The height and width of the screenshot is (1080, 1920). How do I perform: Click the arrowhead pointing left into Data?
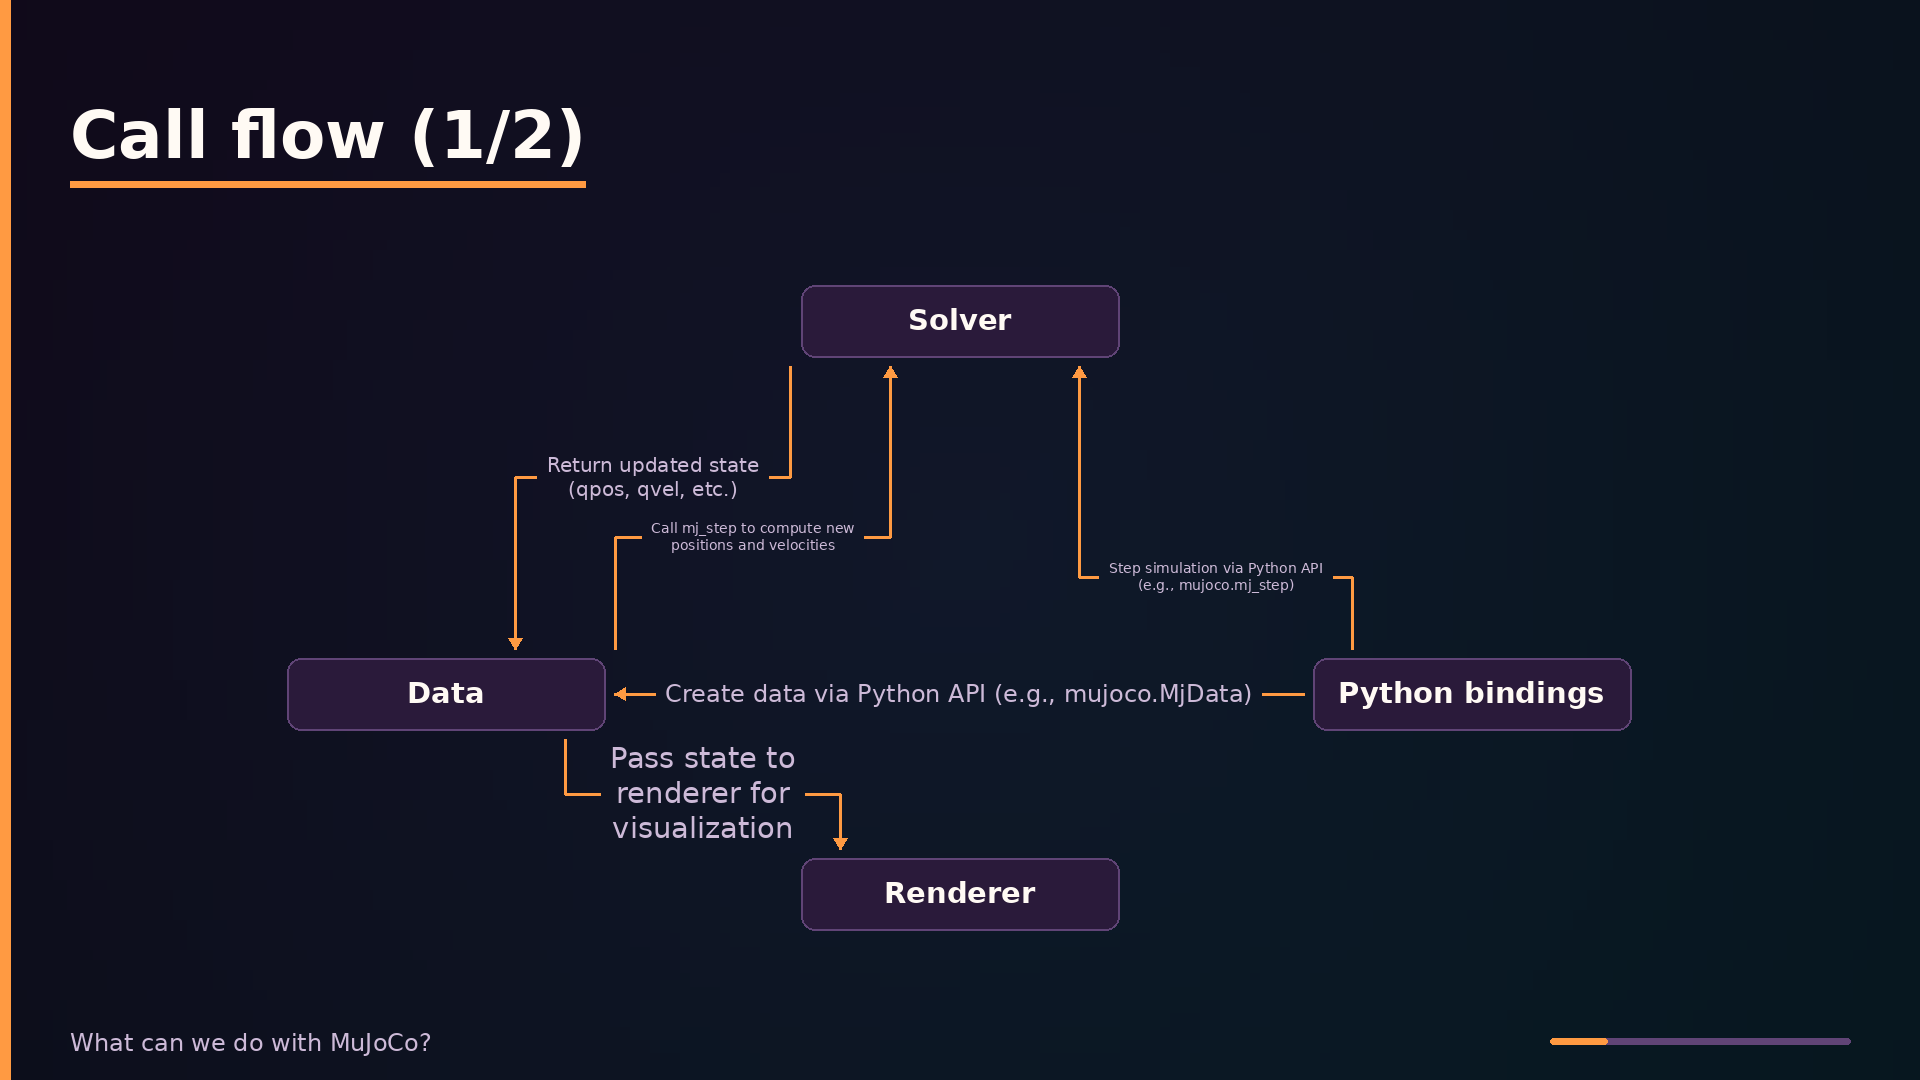pyautogui.click(x=620, y=694)
